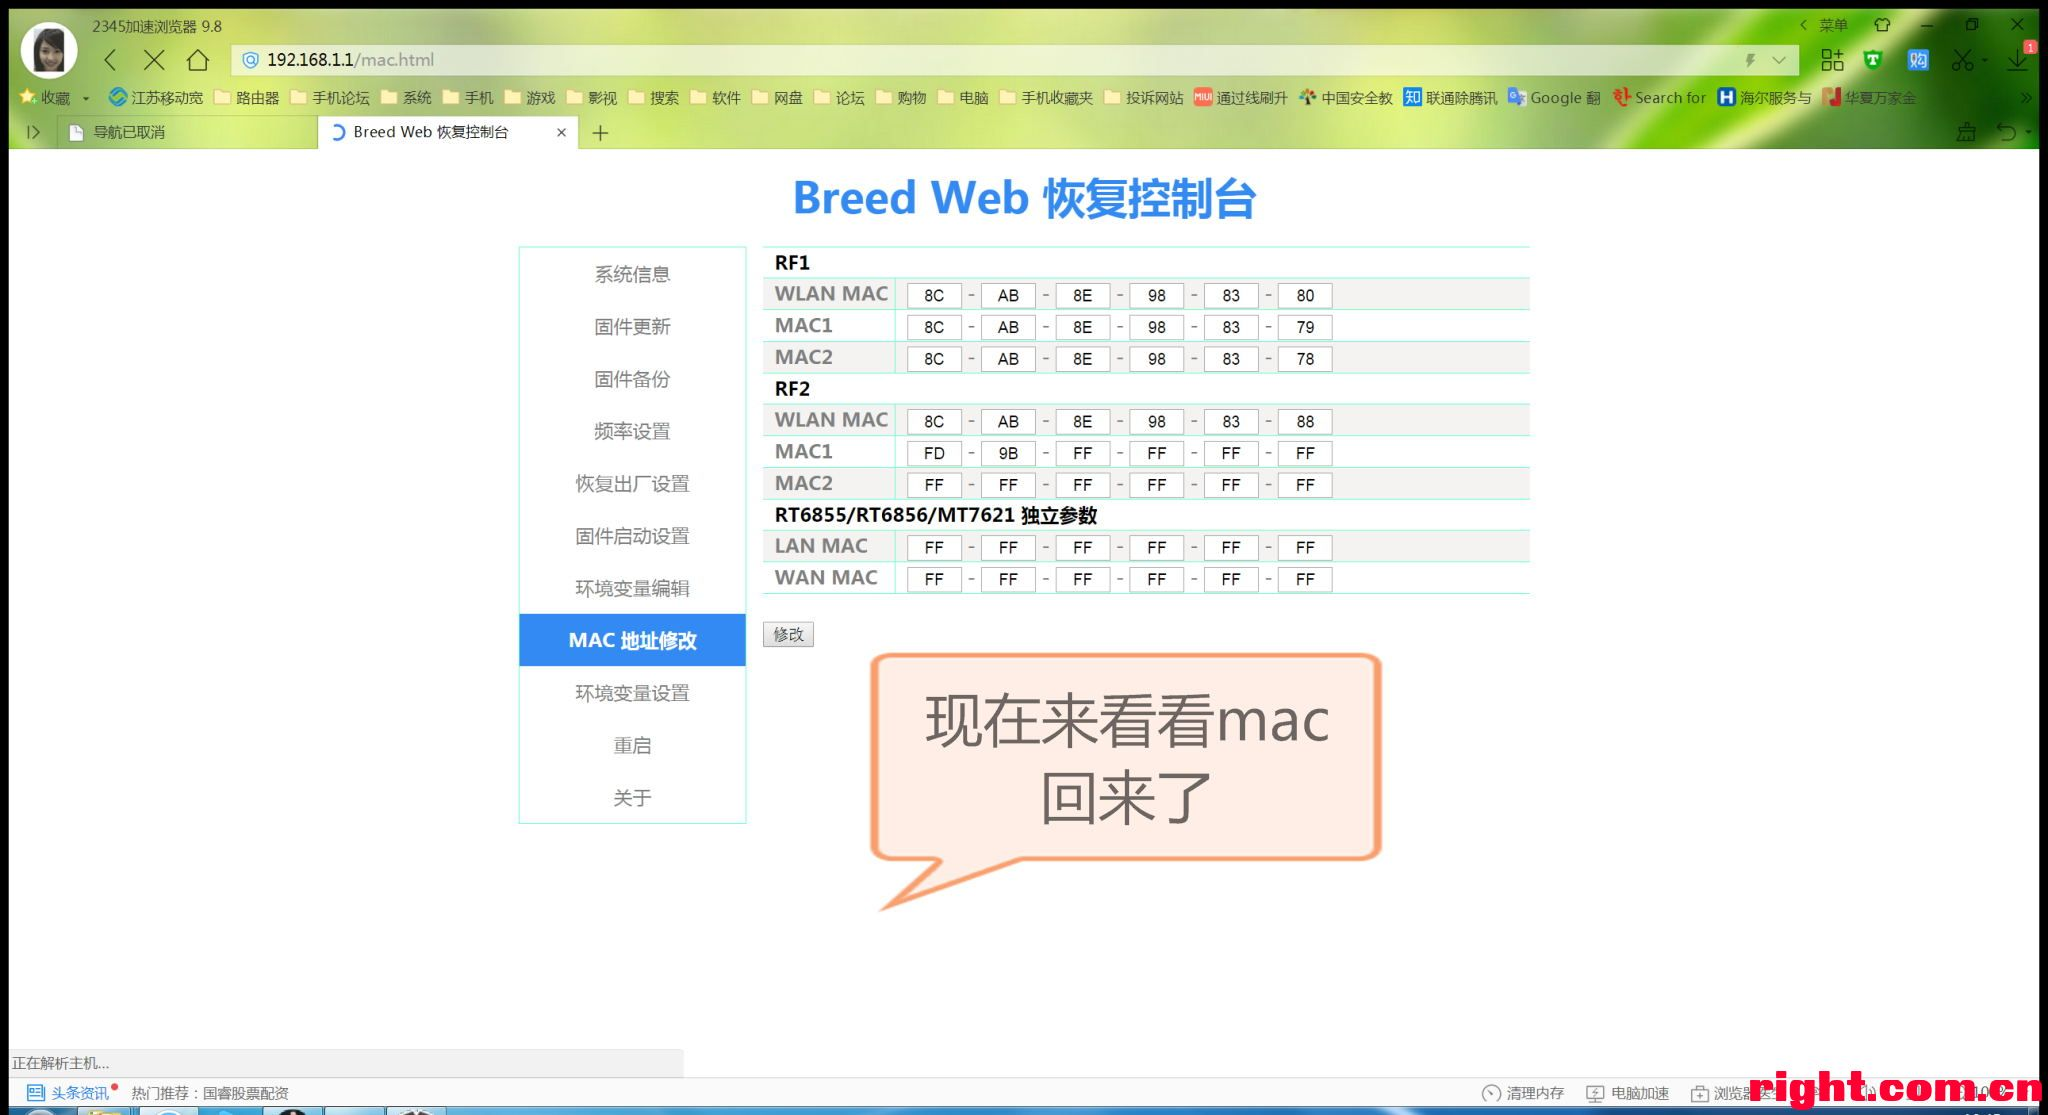Open the downloads arrow icon

coord(2017,60)
